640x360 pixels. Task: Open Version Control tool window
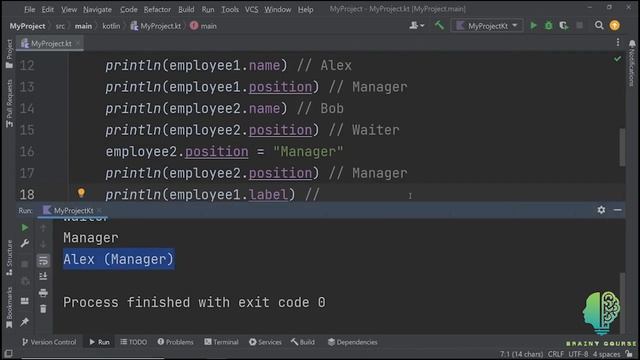point(49,342)
